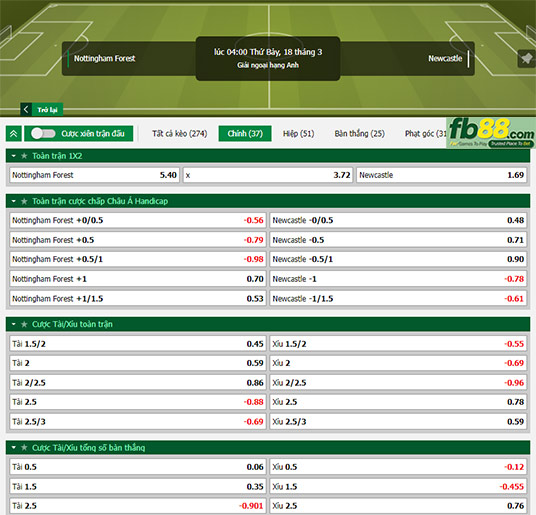
Task: Collapse the Châu Á Handicap section
Action: 14,201
